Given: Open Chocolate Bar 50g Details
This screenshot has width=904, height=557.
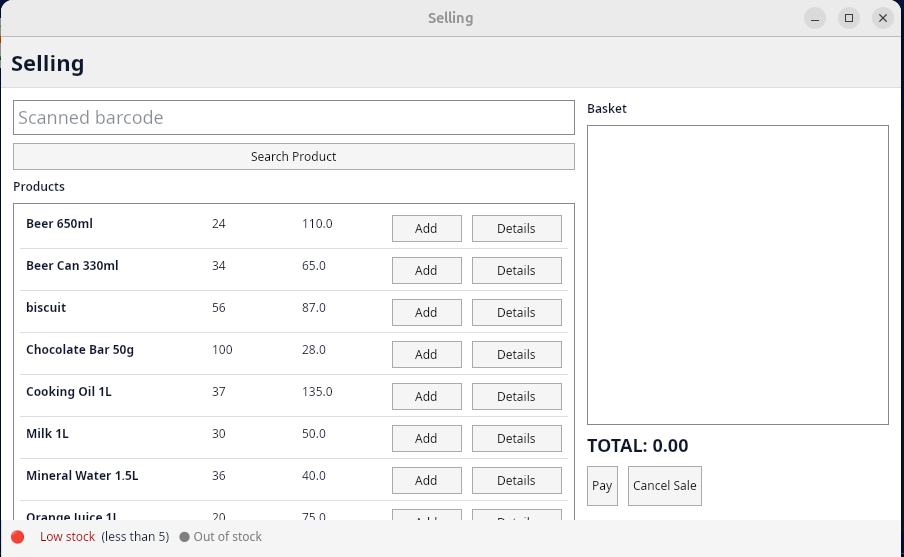Looking at the screenshot, I should 516,354.
